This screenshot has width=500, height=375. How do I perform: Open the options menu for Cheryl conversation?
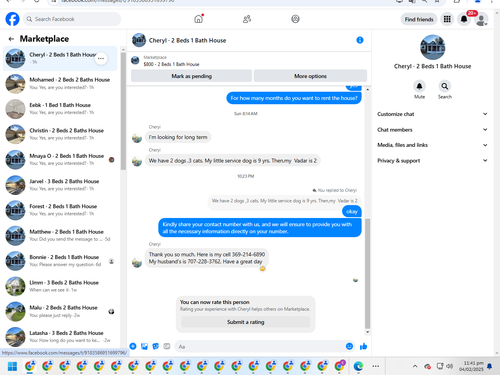click(x=101, y=58)
